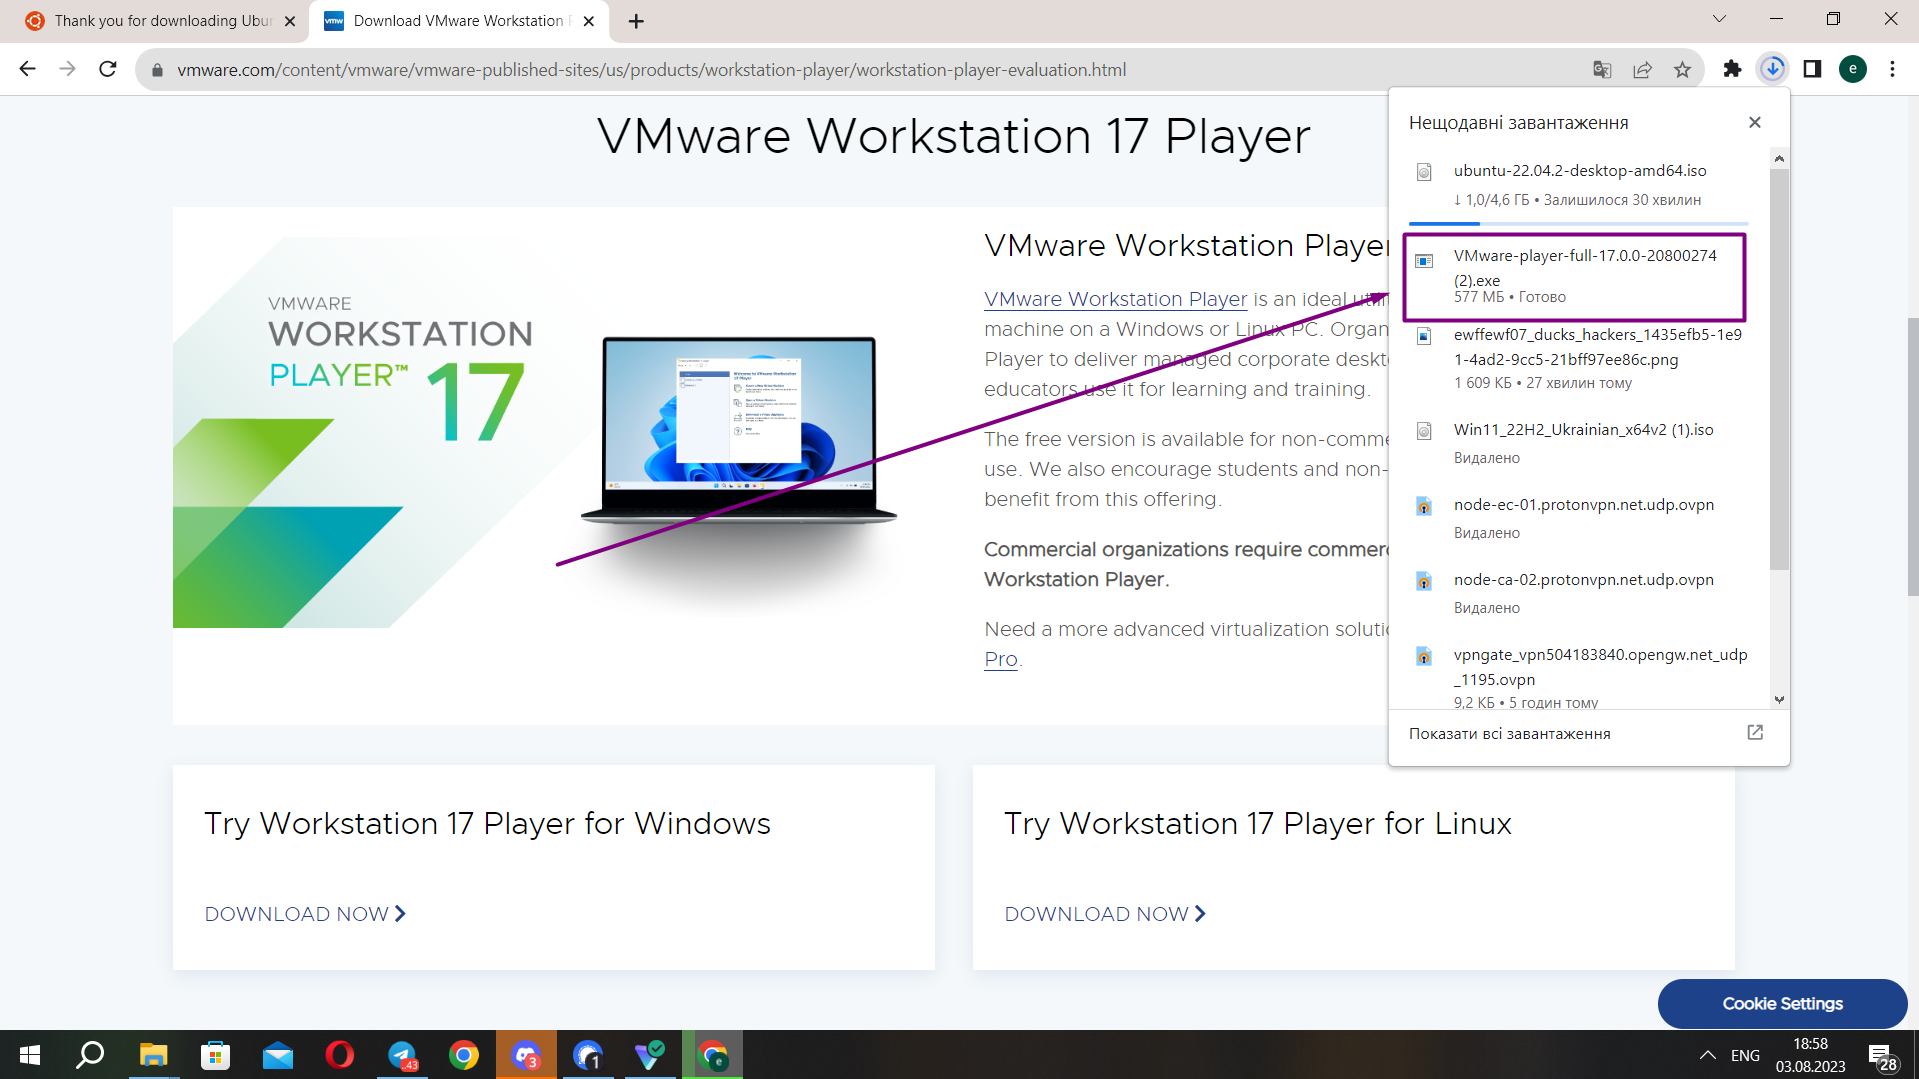This screenshot has height=1079, width=1919.
Task: Follow the VMware Workstation Player link
Action: (1115, 299)
